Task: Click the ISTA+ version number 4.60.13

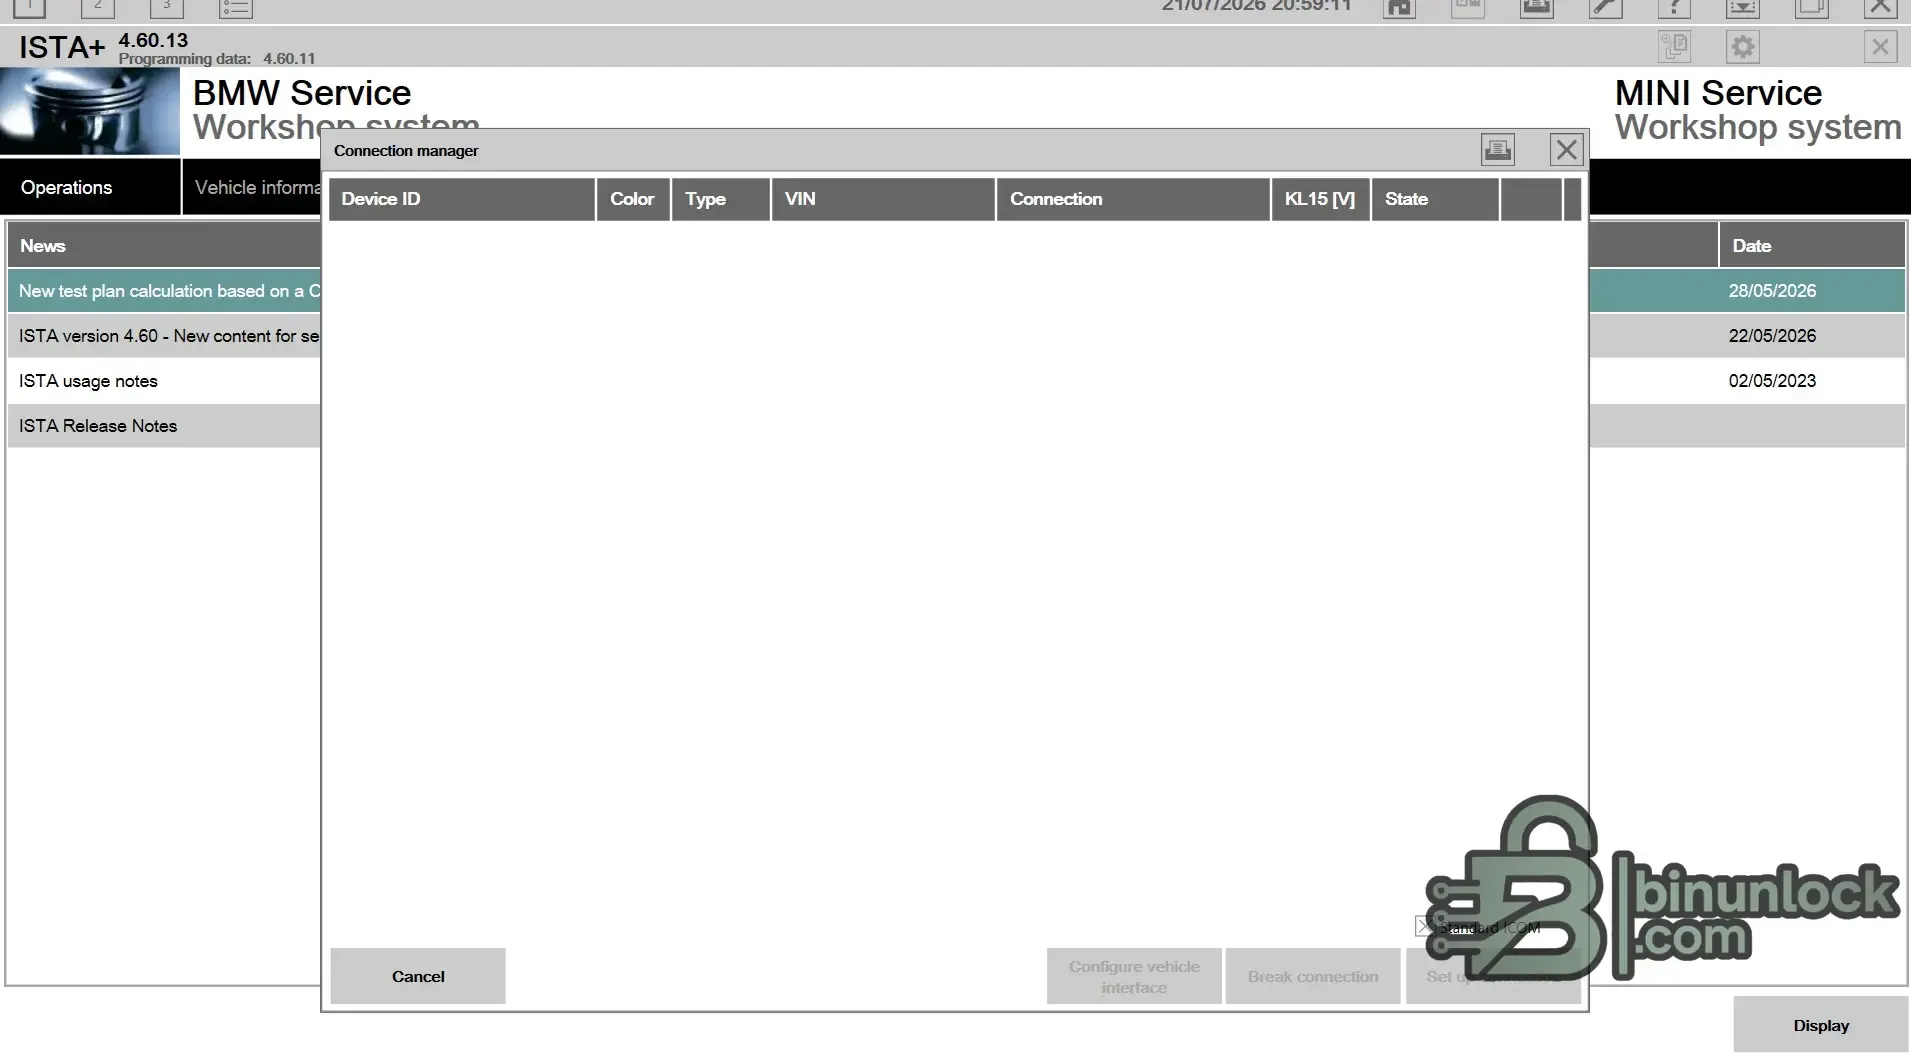Action: tap(153, 40)
